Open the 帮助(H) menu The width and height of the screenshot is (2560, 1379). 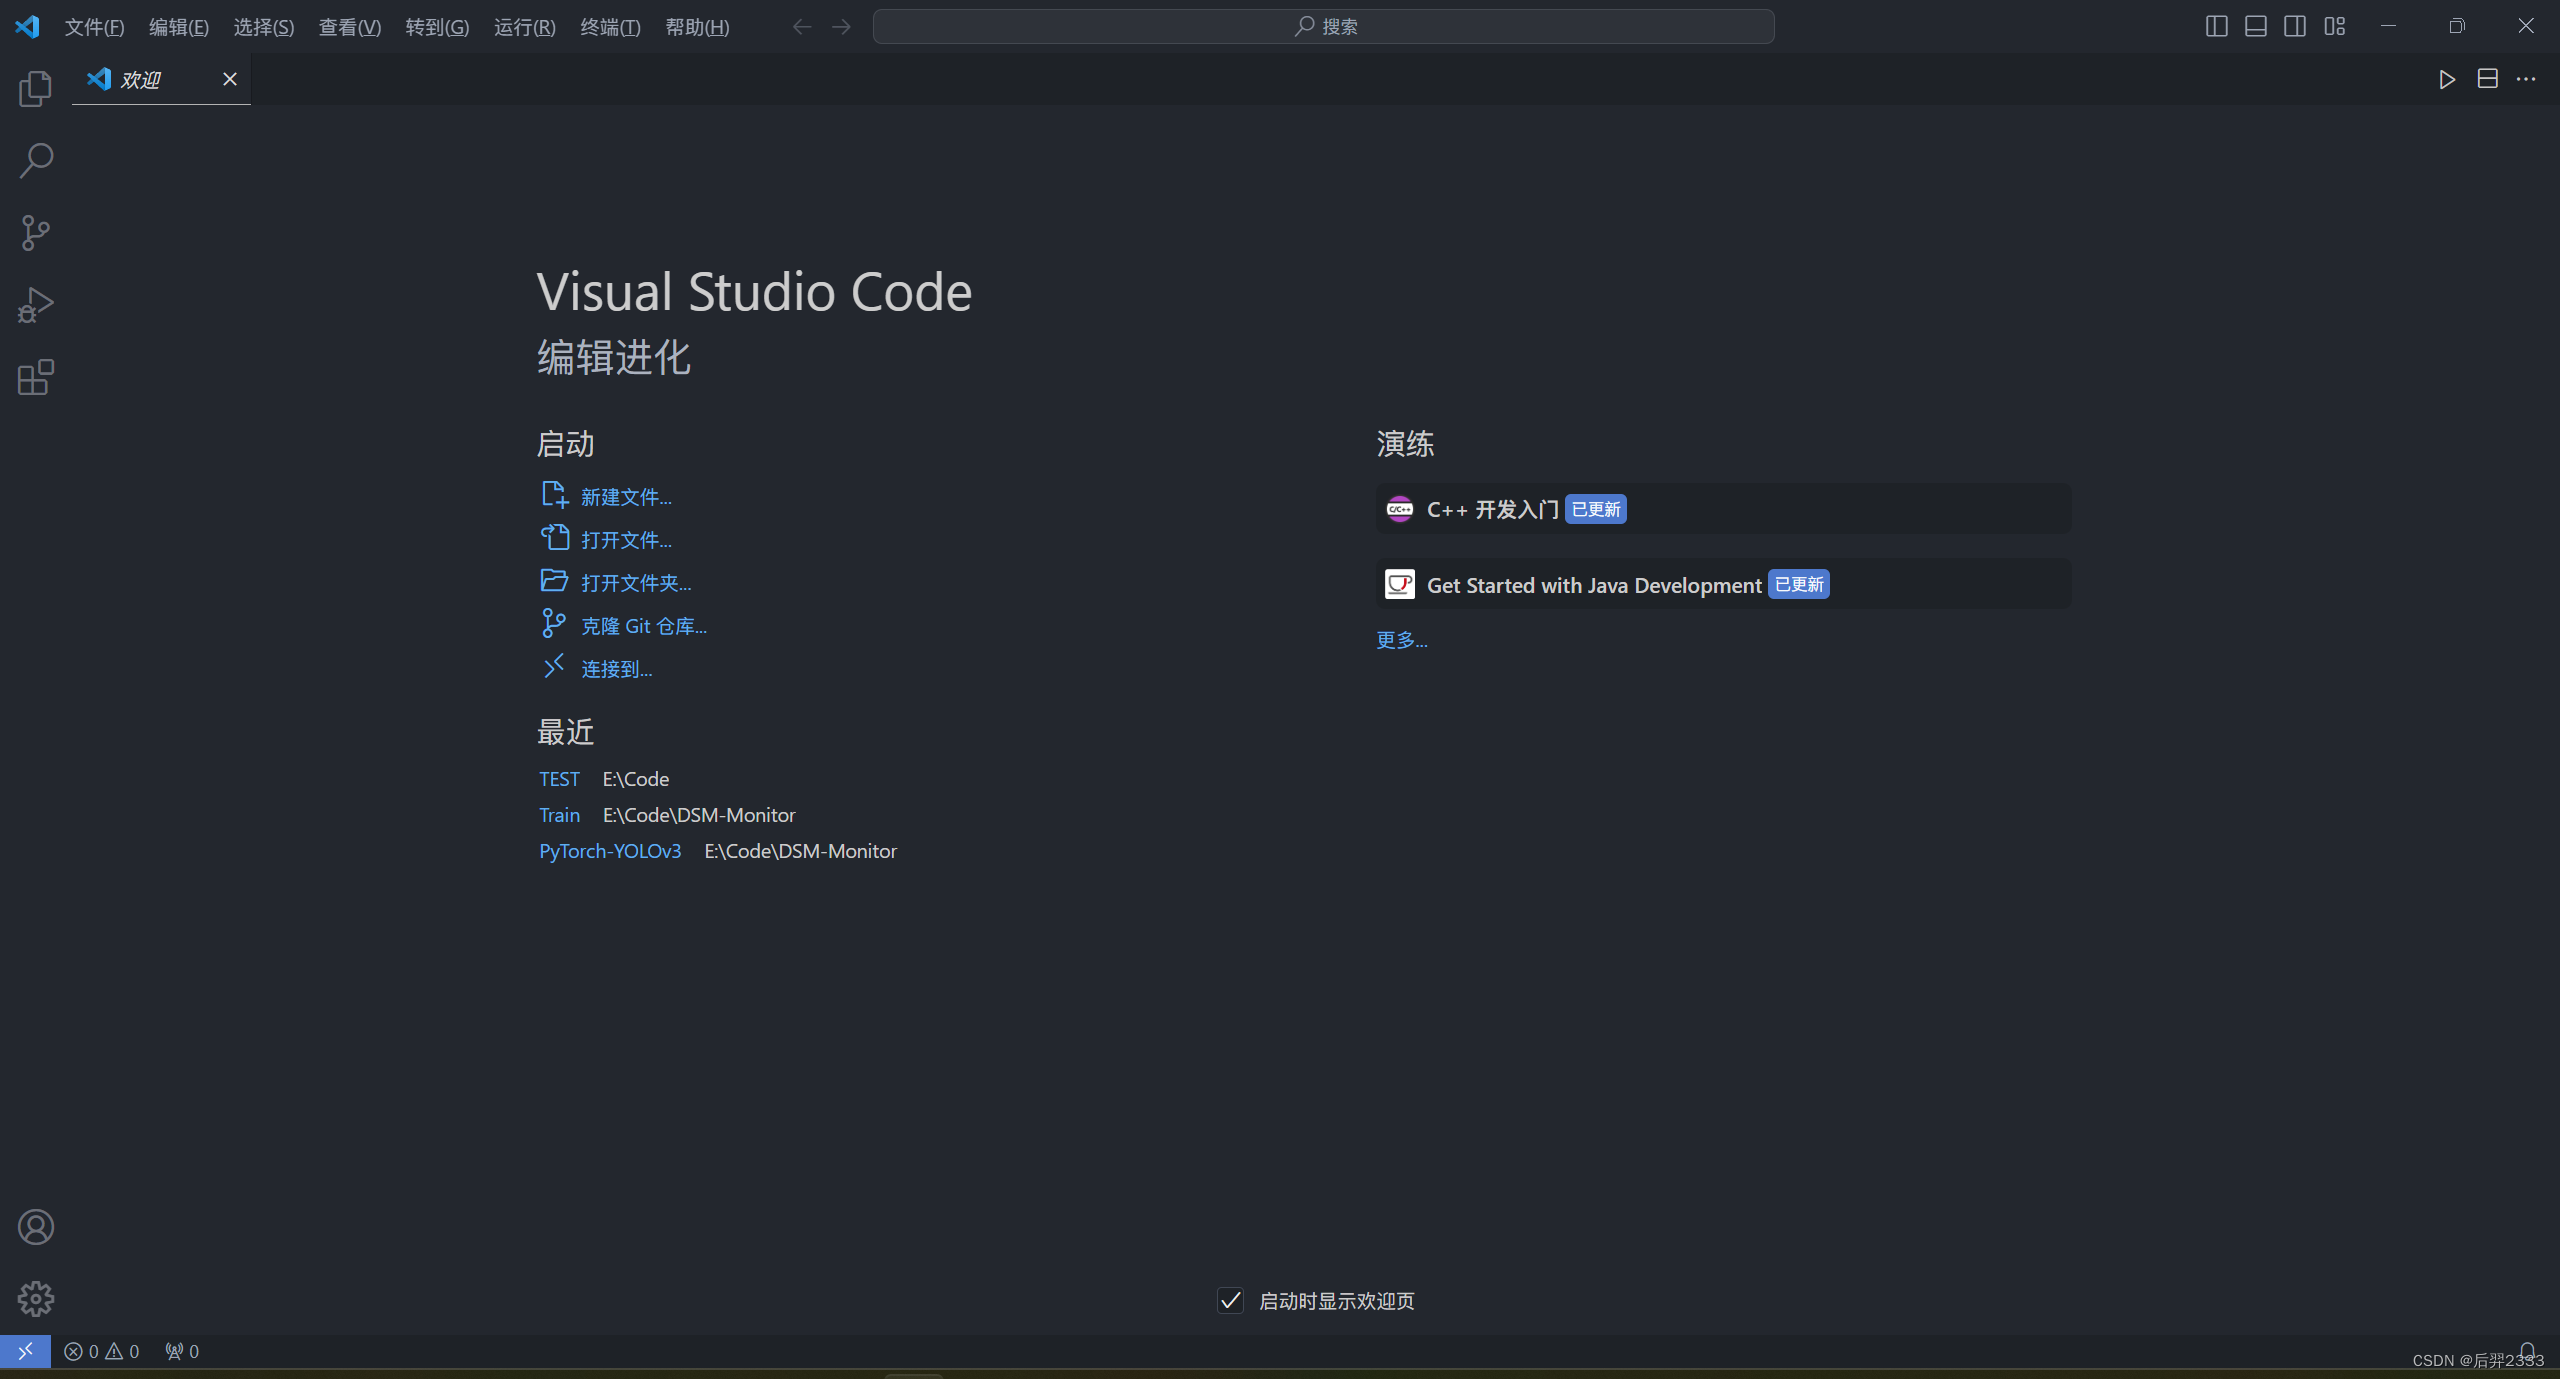pos(697,27)
